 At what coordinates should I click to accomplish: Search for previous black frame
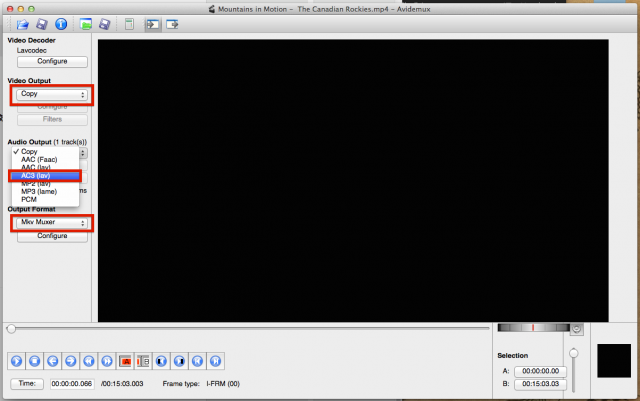tap(161, 361)
